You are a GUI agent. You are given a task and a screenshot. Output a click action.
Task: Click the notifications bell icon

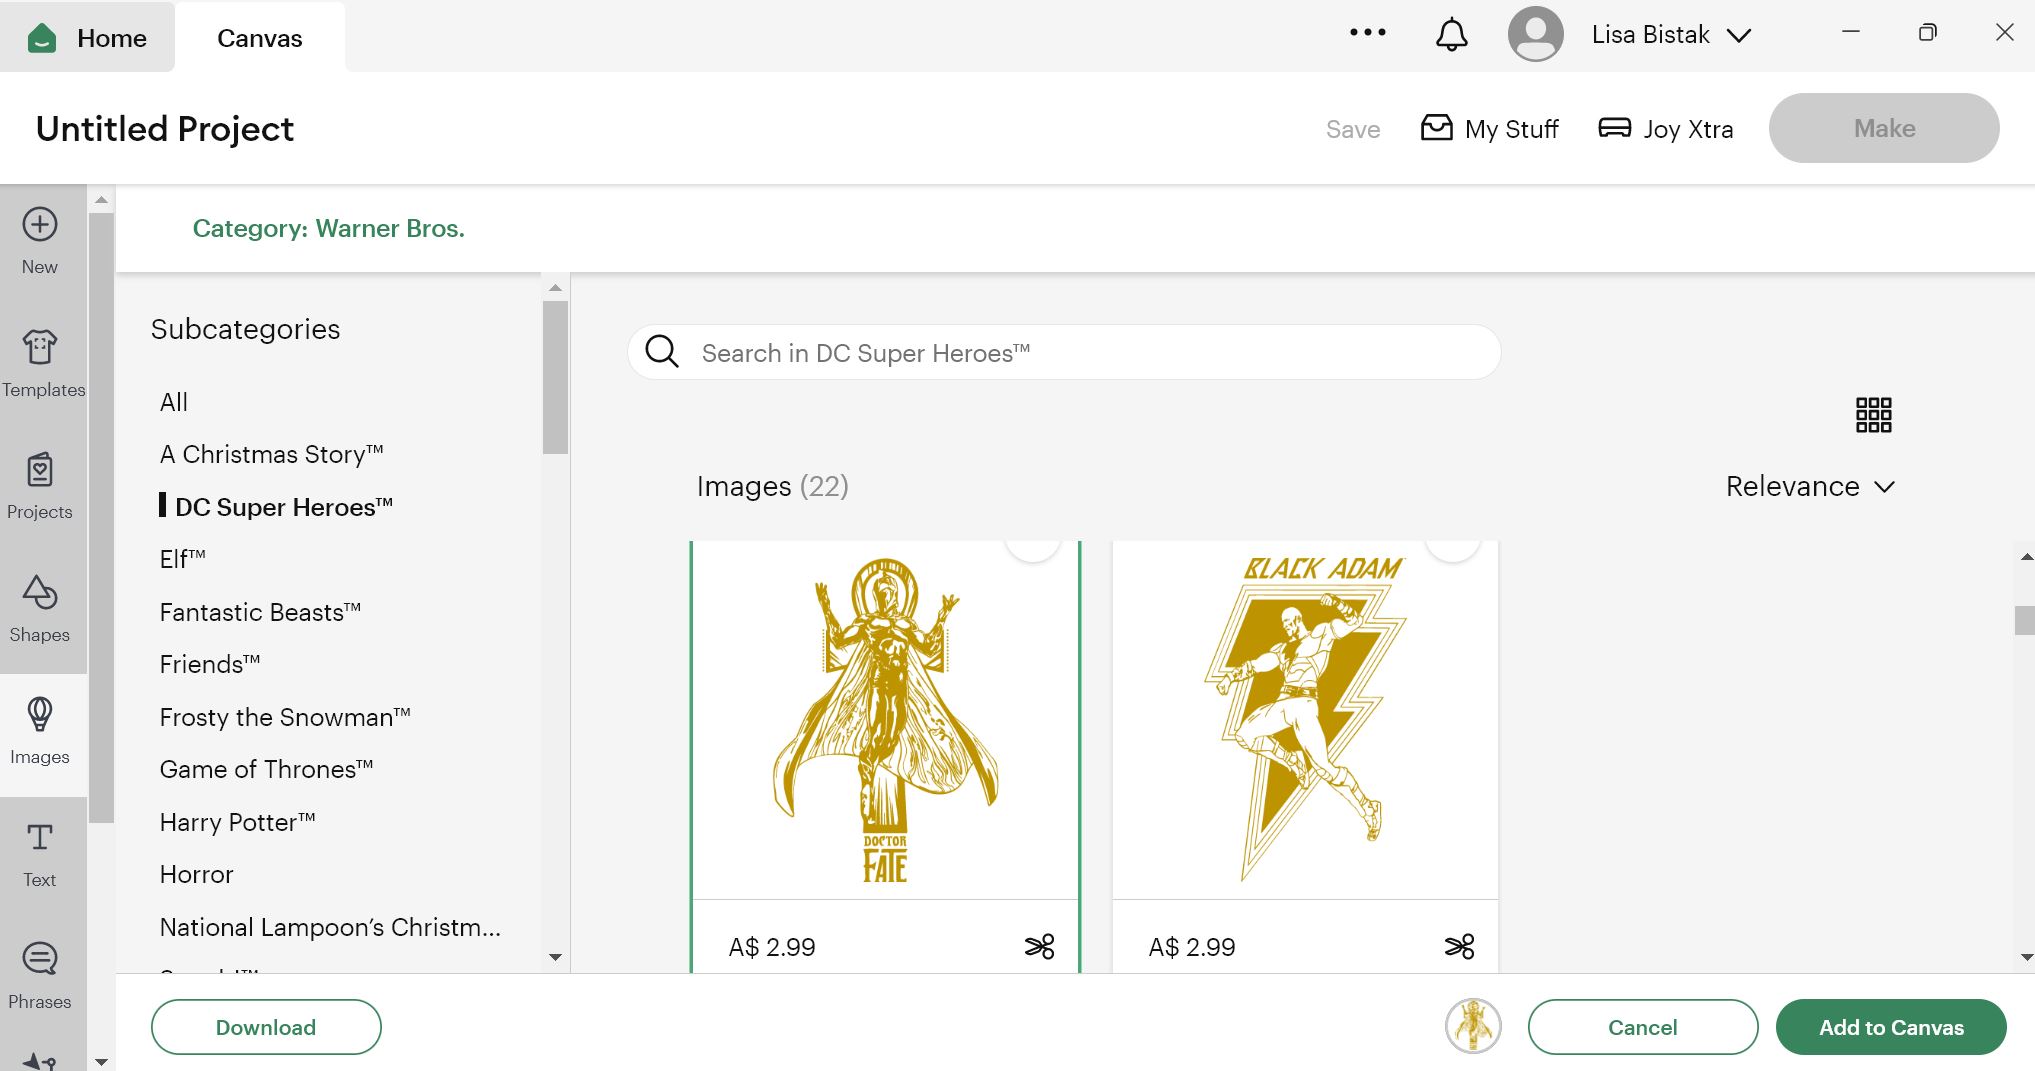pos(1452,35)
